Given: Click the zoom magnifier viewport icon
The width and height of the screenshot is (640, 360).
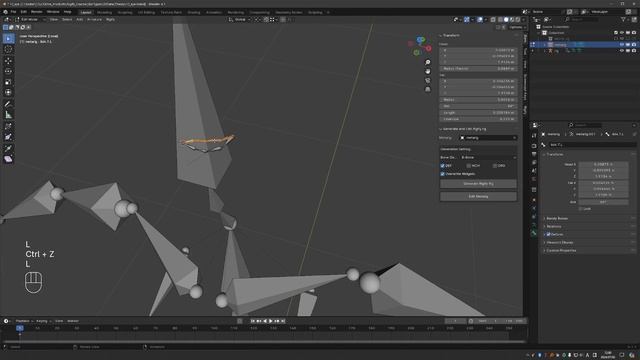Looking at the screenshot, I should (x=427, y=62).
